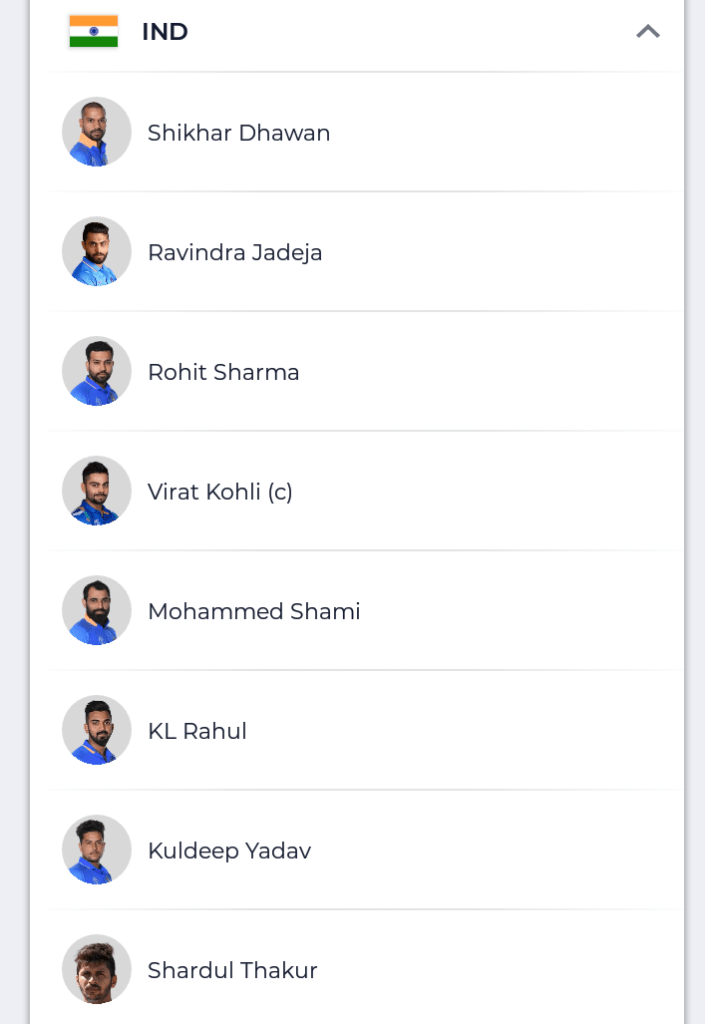This screenshot has width=705, height=1024.
Task: Open the KL Rahul player name
Action: (x=197, y=731)
